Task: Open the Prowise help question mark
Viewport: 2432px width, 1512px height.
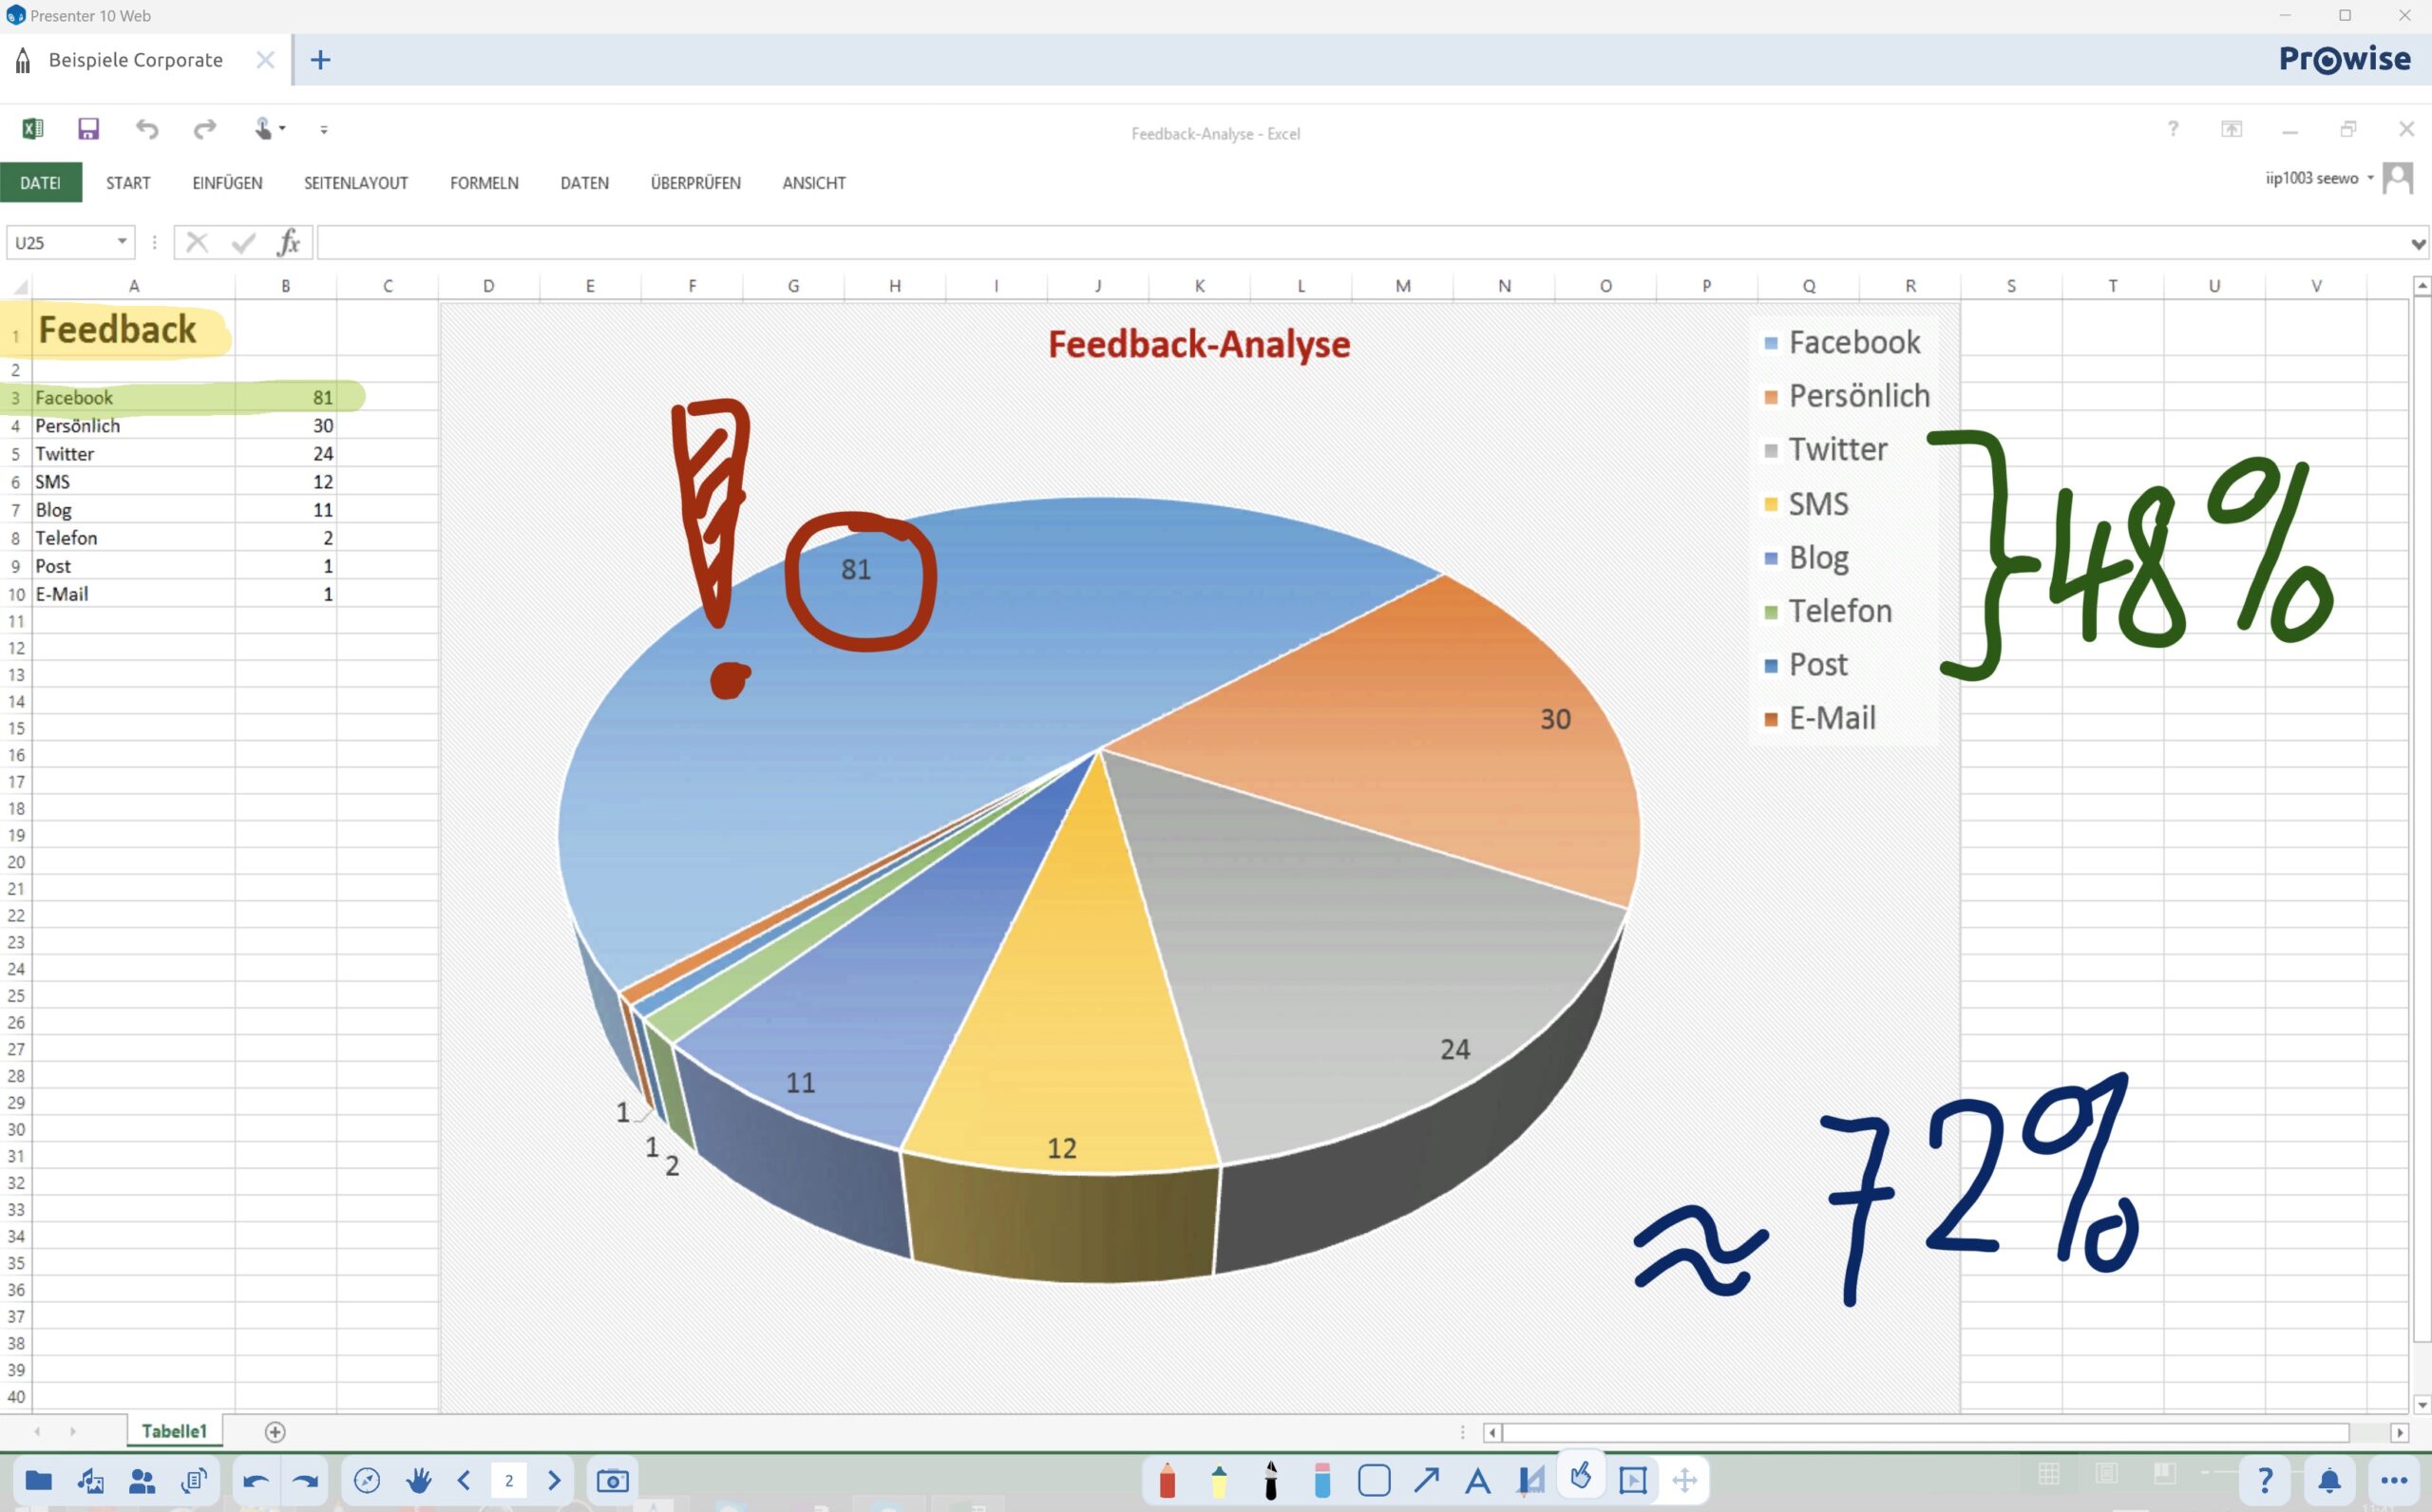Action: tap(2266, 1479)
